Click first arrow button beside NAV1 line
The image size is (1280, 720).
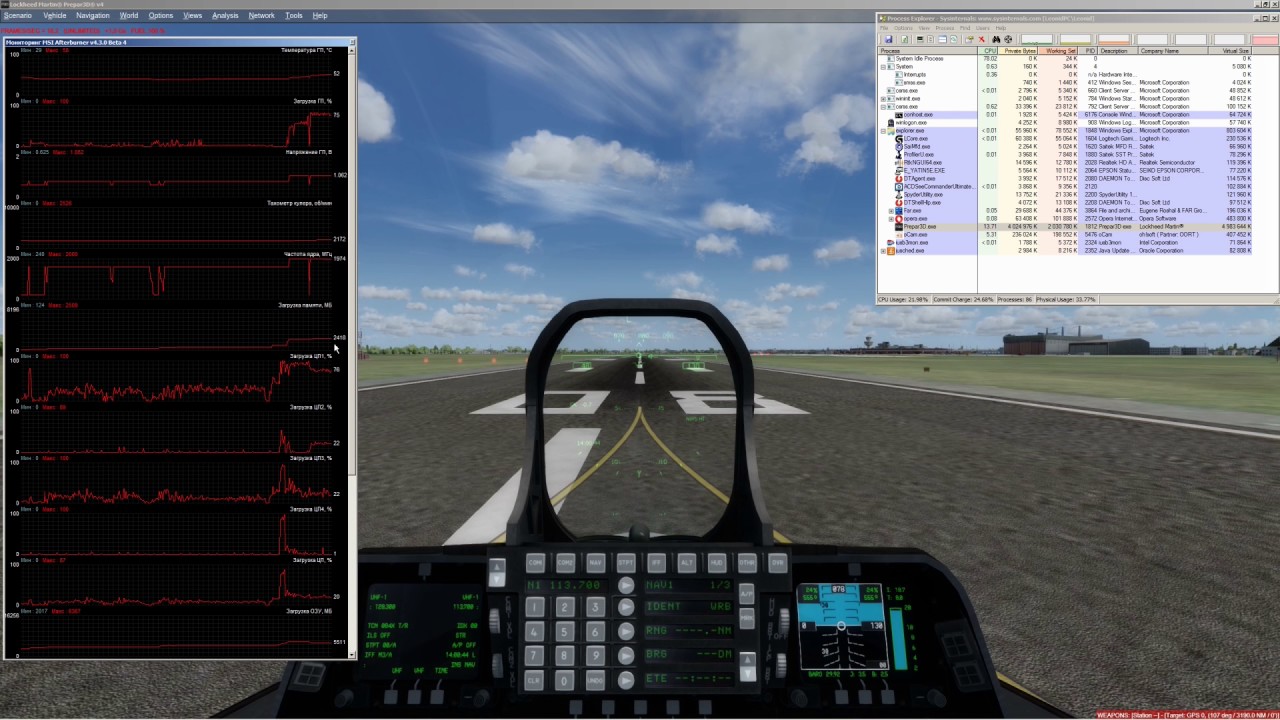pyautogui.click(x=626, y=585)
